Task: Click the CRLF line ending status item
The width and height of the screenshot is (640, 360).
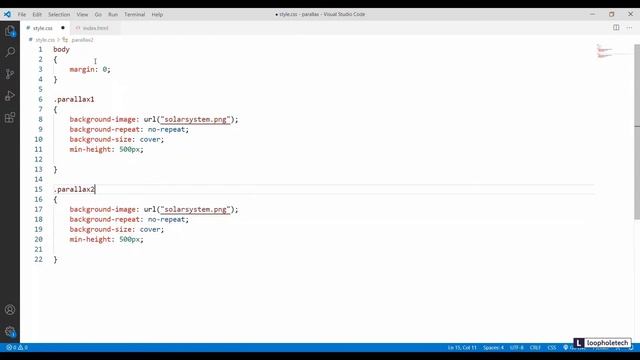Action: (x=535, y=347)
